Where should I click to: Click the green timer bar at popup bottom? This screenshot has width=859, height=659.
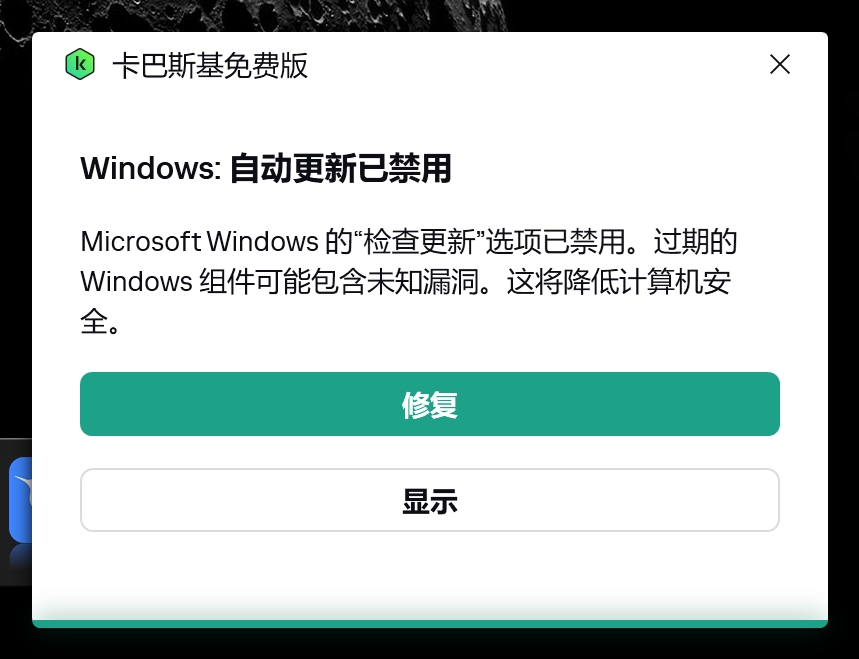coord(430,623)
